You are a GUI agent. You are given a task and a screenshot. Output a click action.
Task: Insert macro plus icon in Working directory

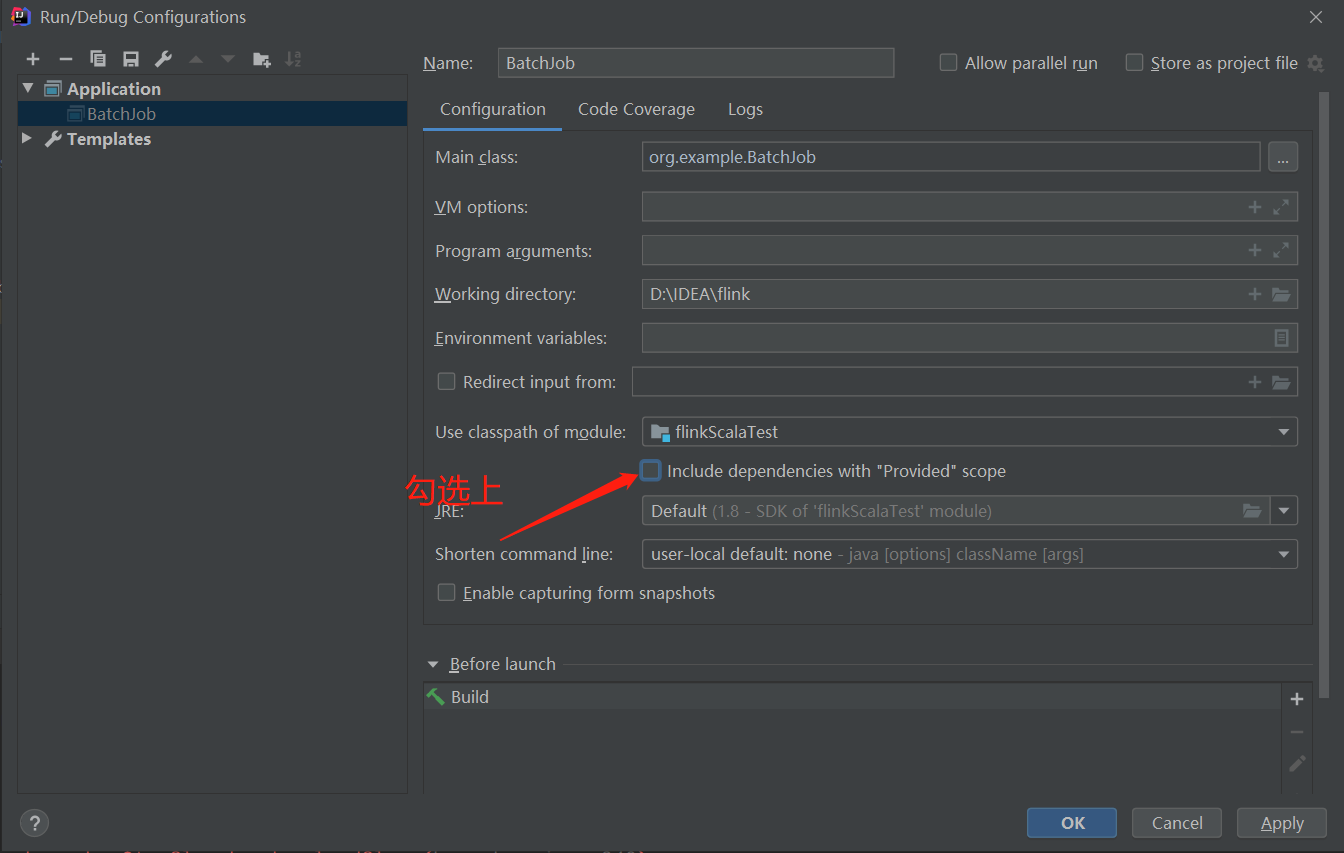pyautogui.click(x=1255, y=294)
